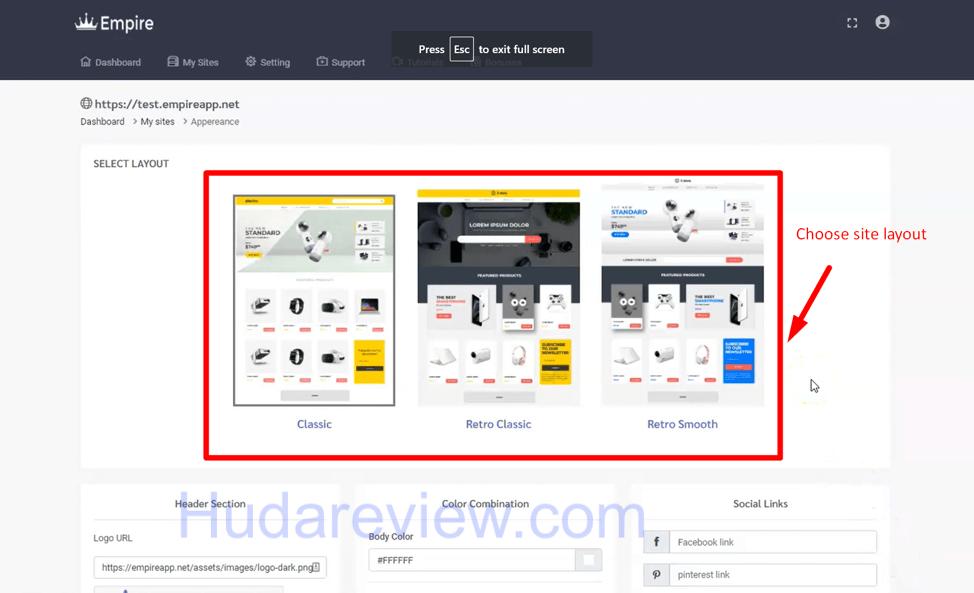Focus the Facebook link input field
The image size is (974, 593).
click(773, 542)
